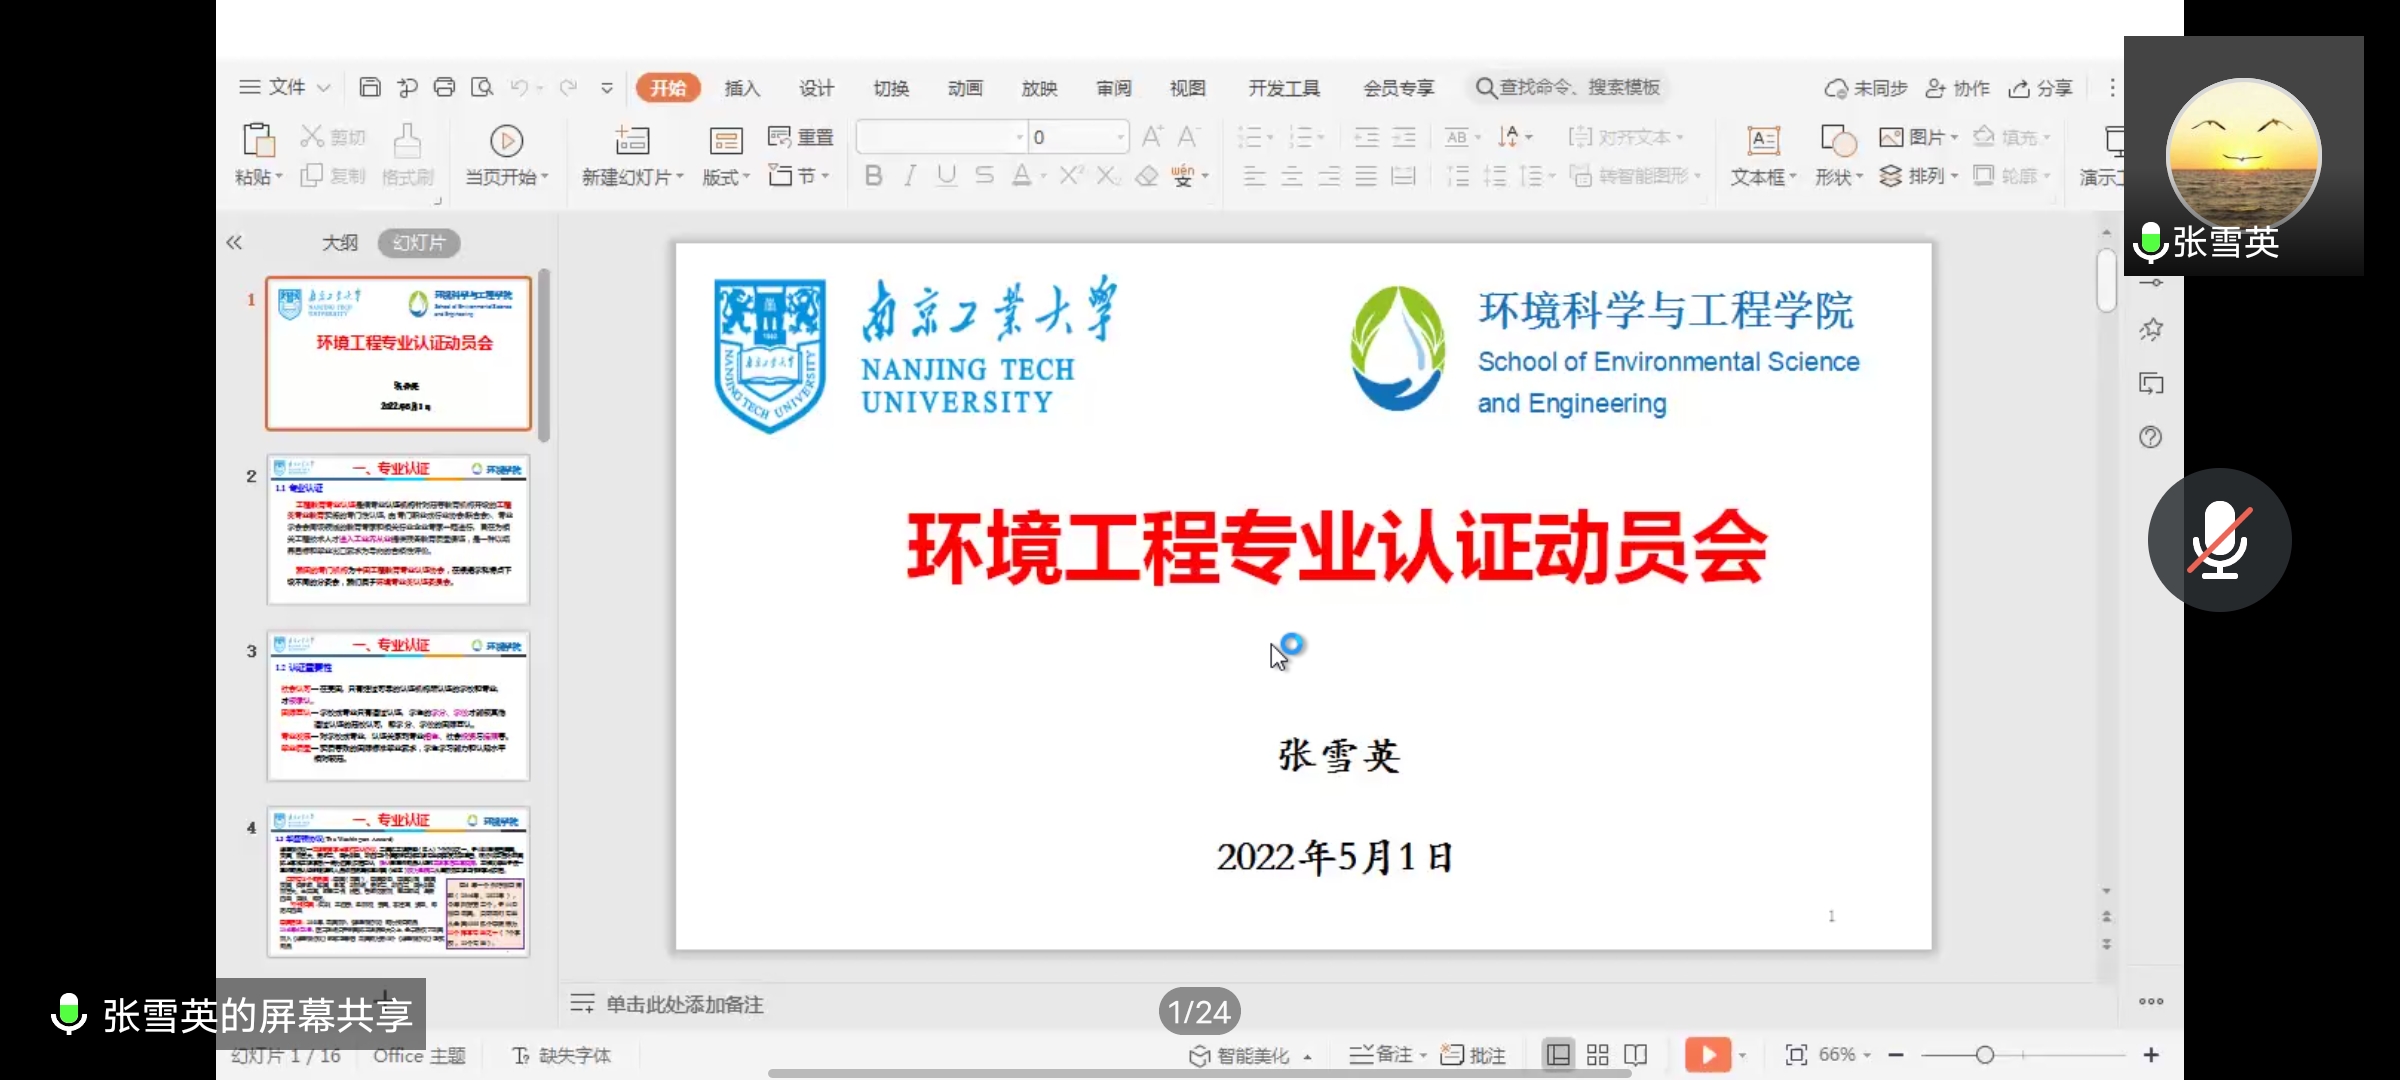Click the 形状 shapes icon
The width and height of the screenshot is (2400, 1080).
1837,141
